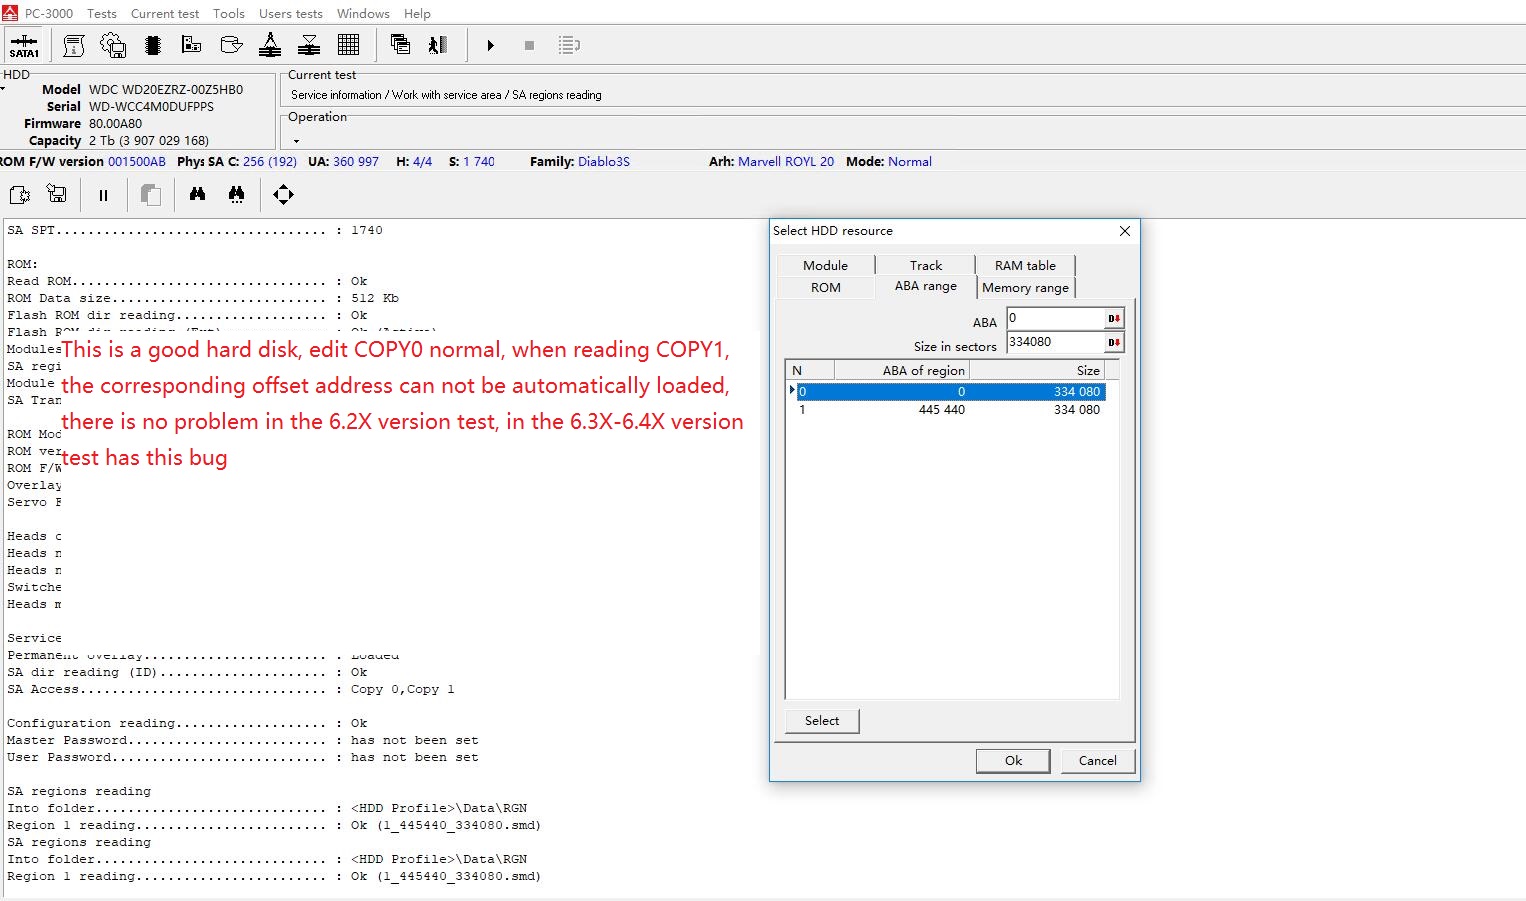Start the test with the play arrow
The height and width of the screenshot is (901, 1526).
click(x=490, y=45)
